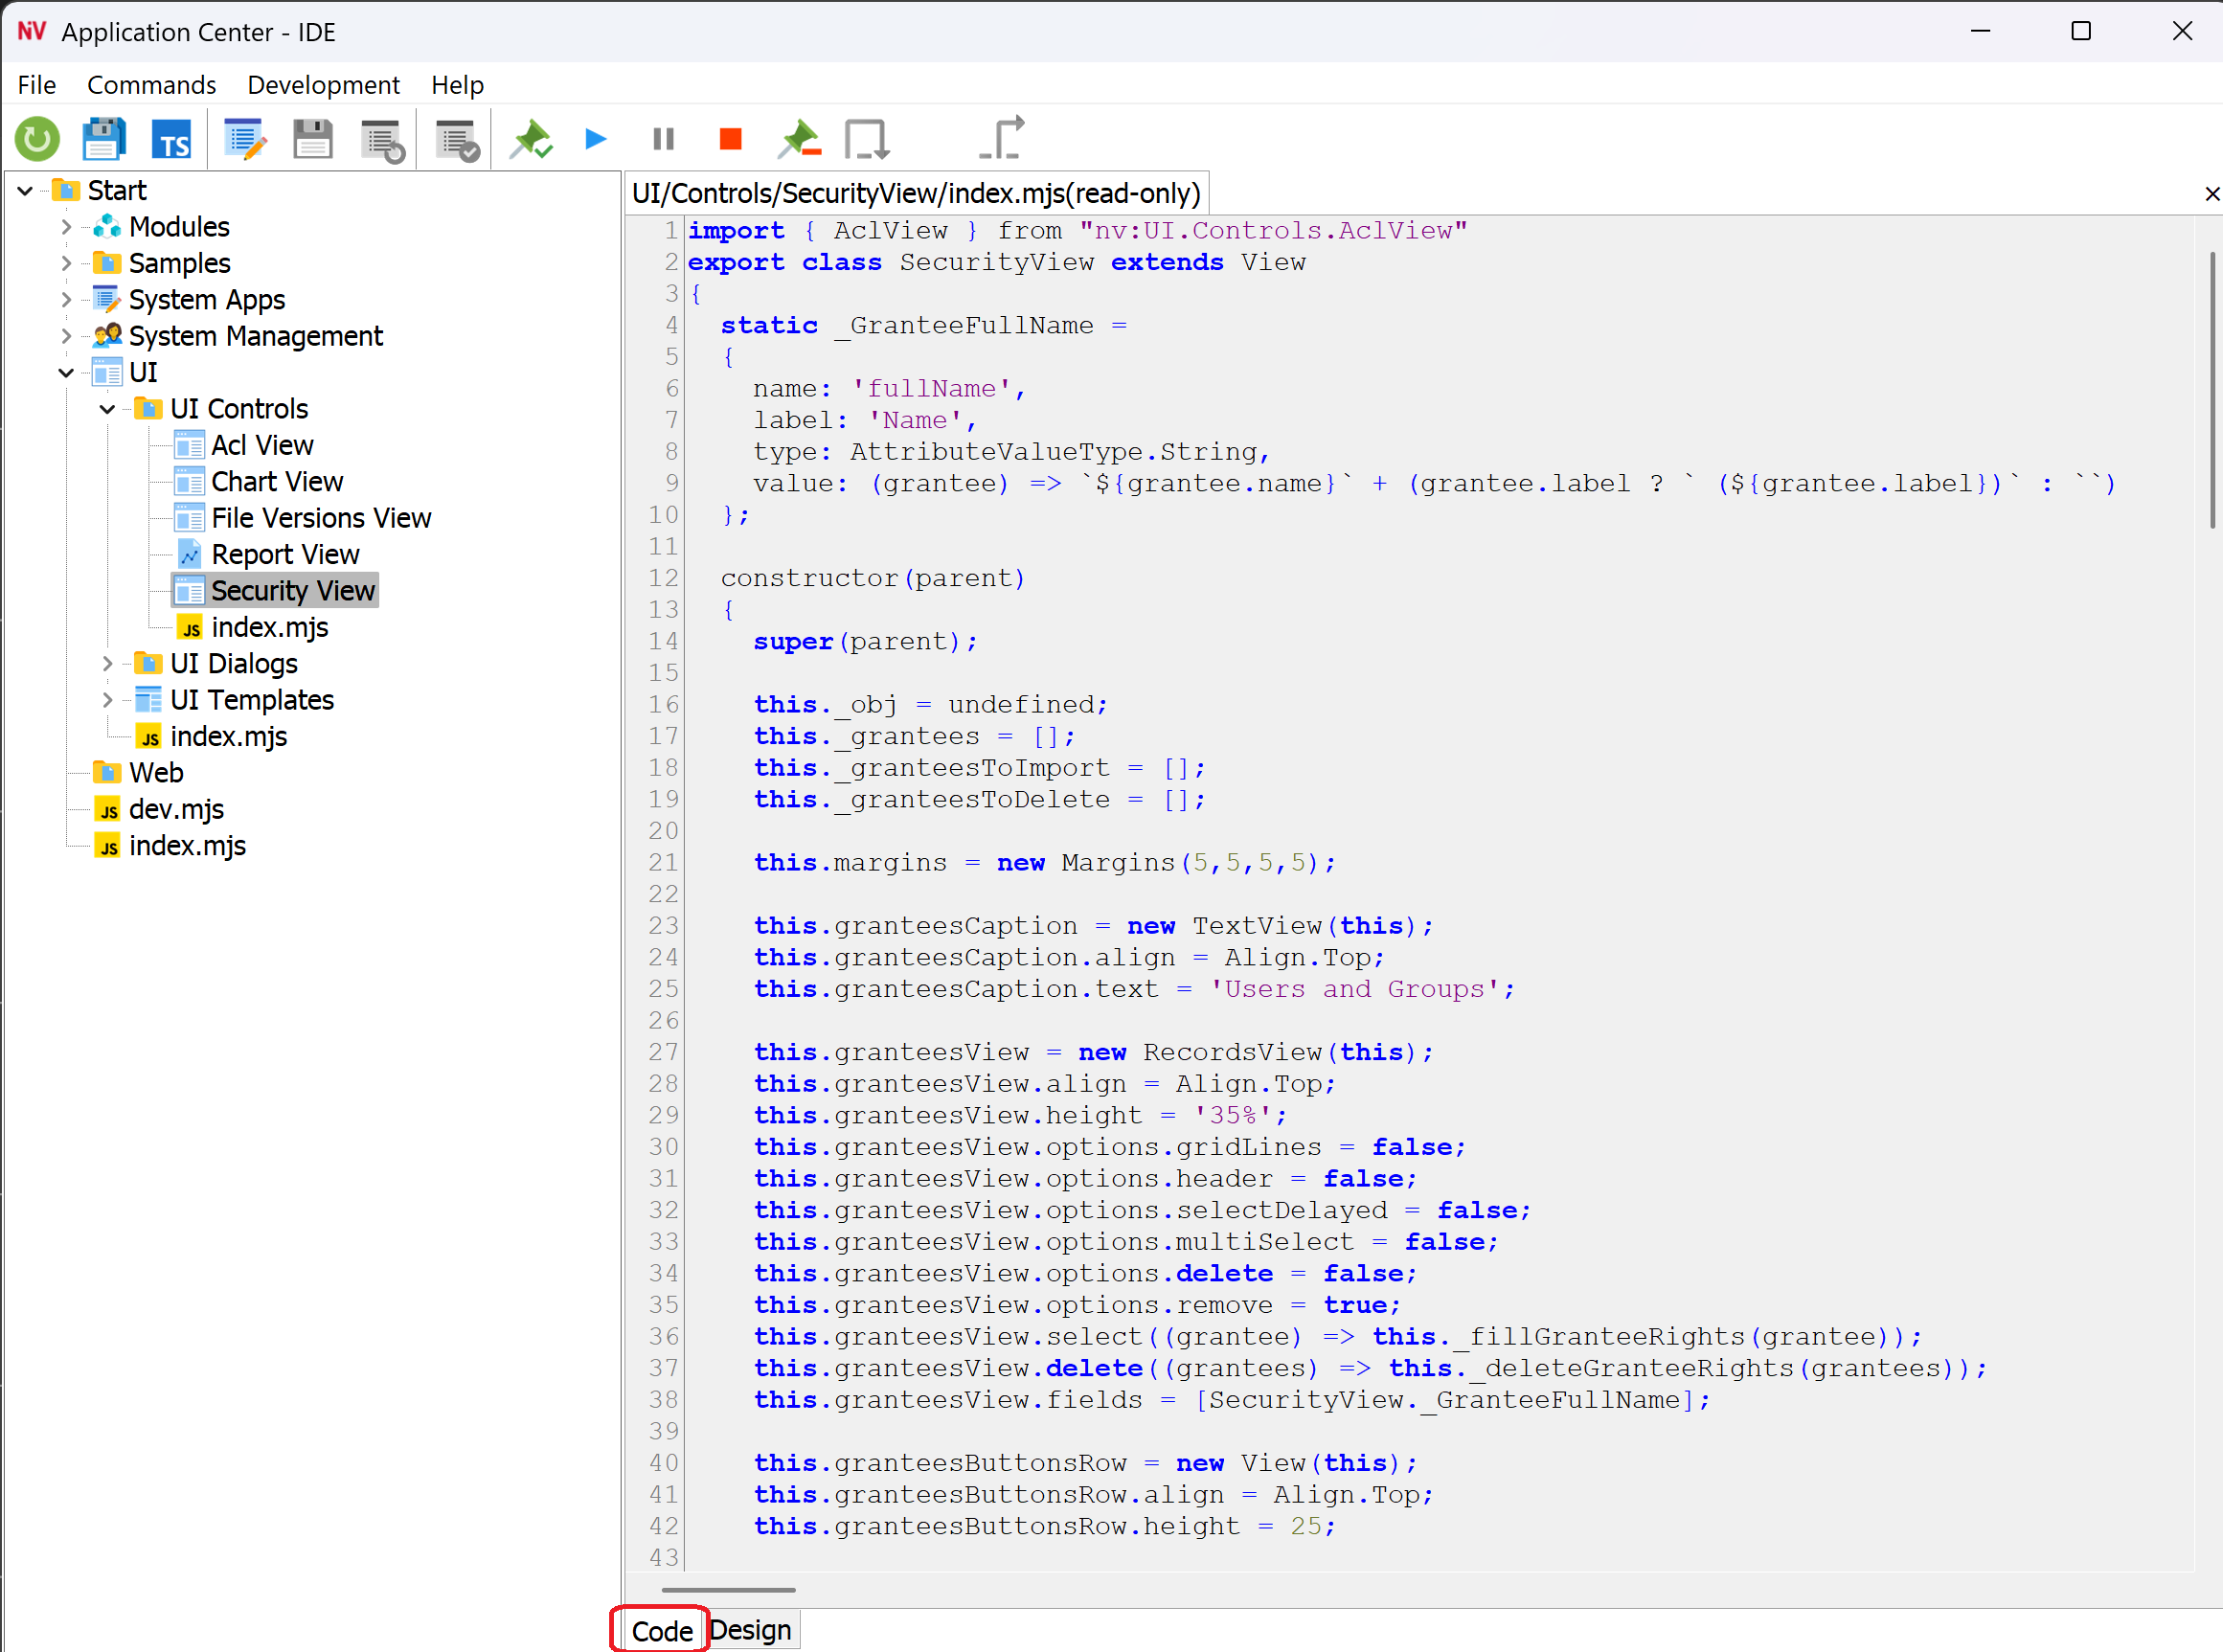This screenshot has width=2223, height=1652.
Task: Run the script with the blue play icon
Action: point(594,139)
